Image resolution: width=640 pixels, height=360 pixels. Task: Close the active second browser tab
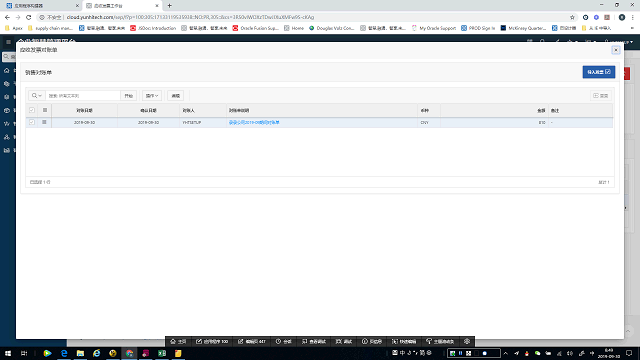pyautogui.click(x=157, y=6)
